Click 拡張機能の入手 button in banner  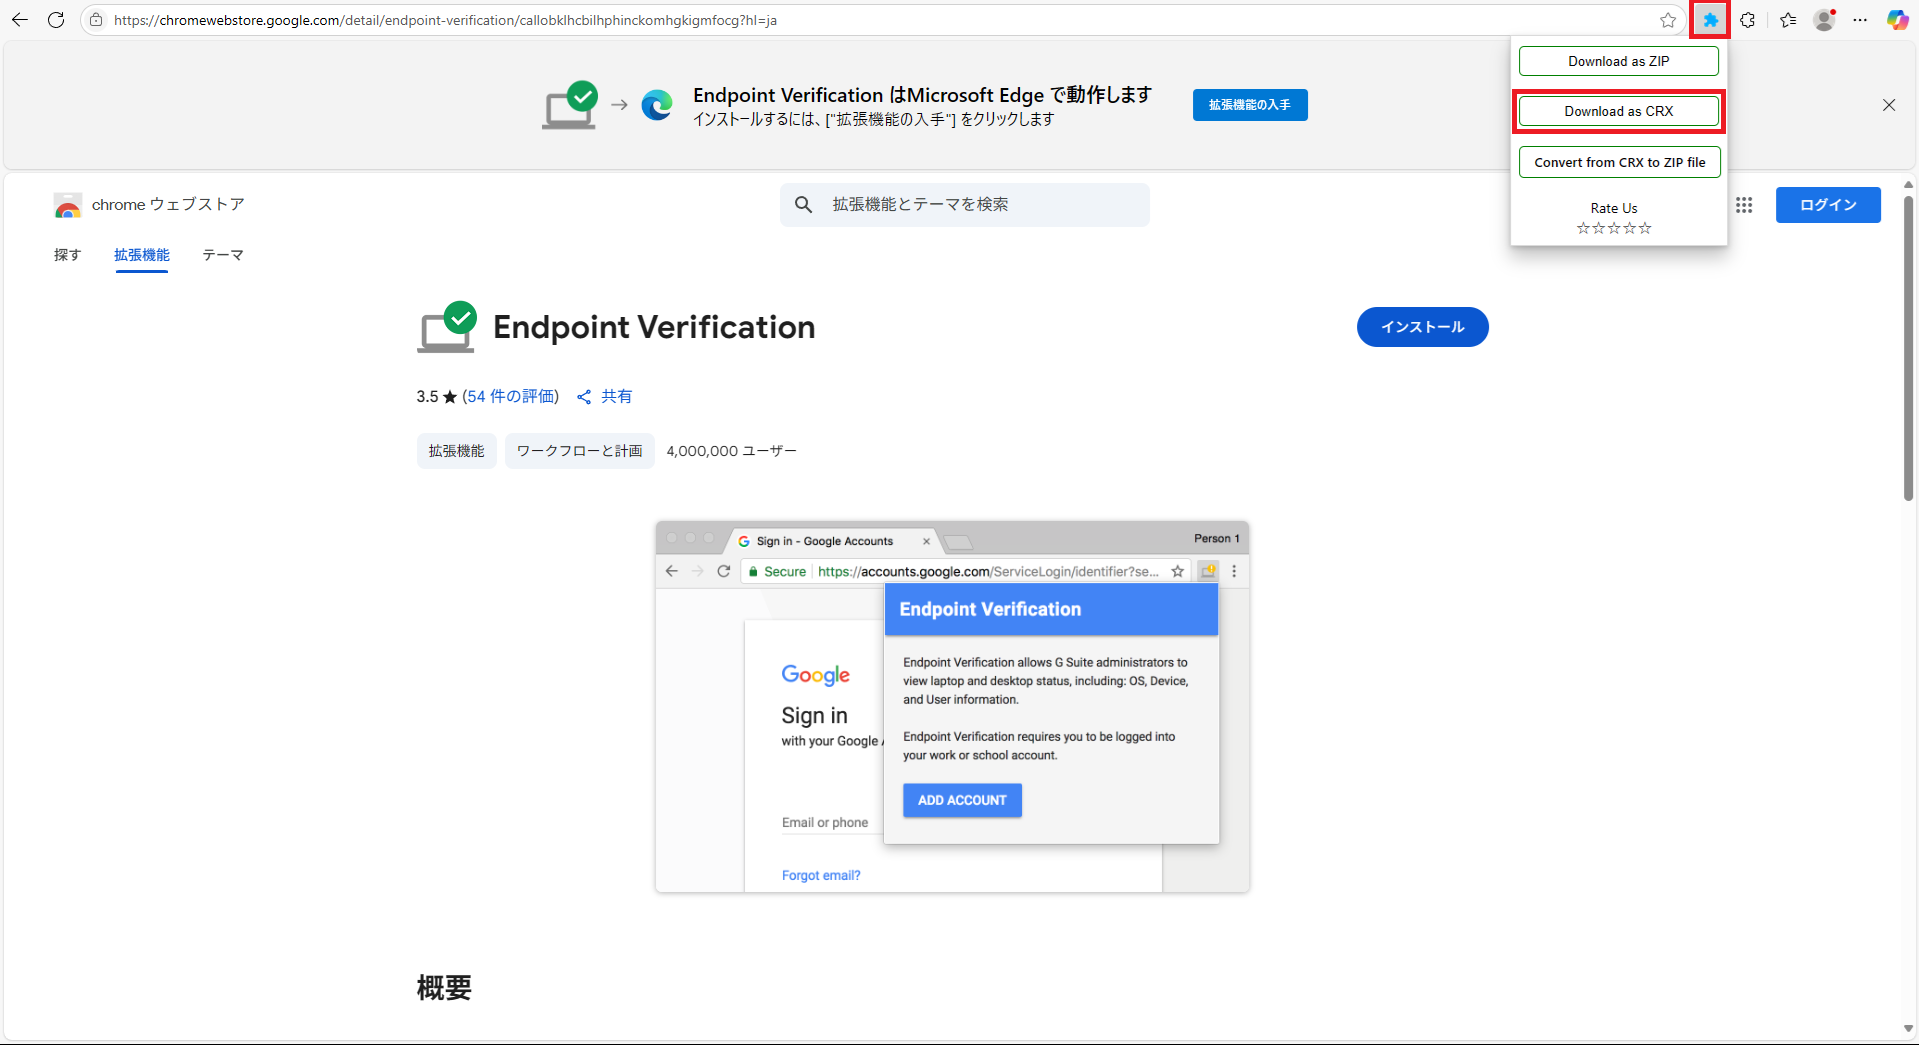[1250, 105]
